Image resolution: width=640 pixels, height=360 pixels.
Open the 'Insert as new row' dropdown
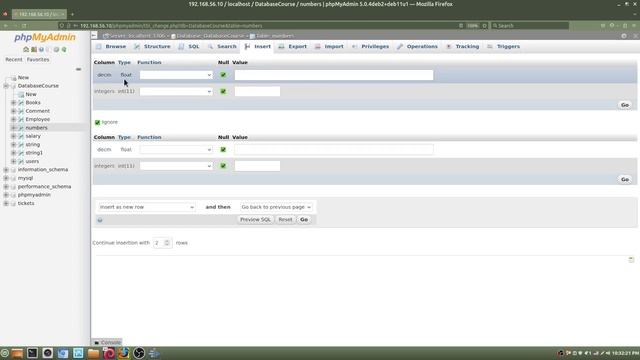[x=147, y=207]
